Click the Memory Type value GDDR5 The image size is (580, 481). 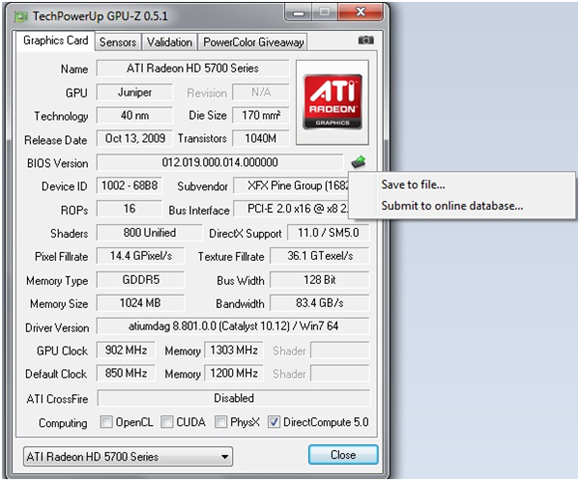[141, 279]
